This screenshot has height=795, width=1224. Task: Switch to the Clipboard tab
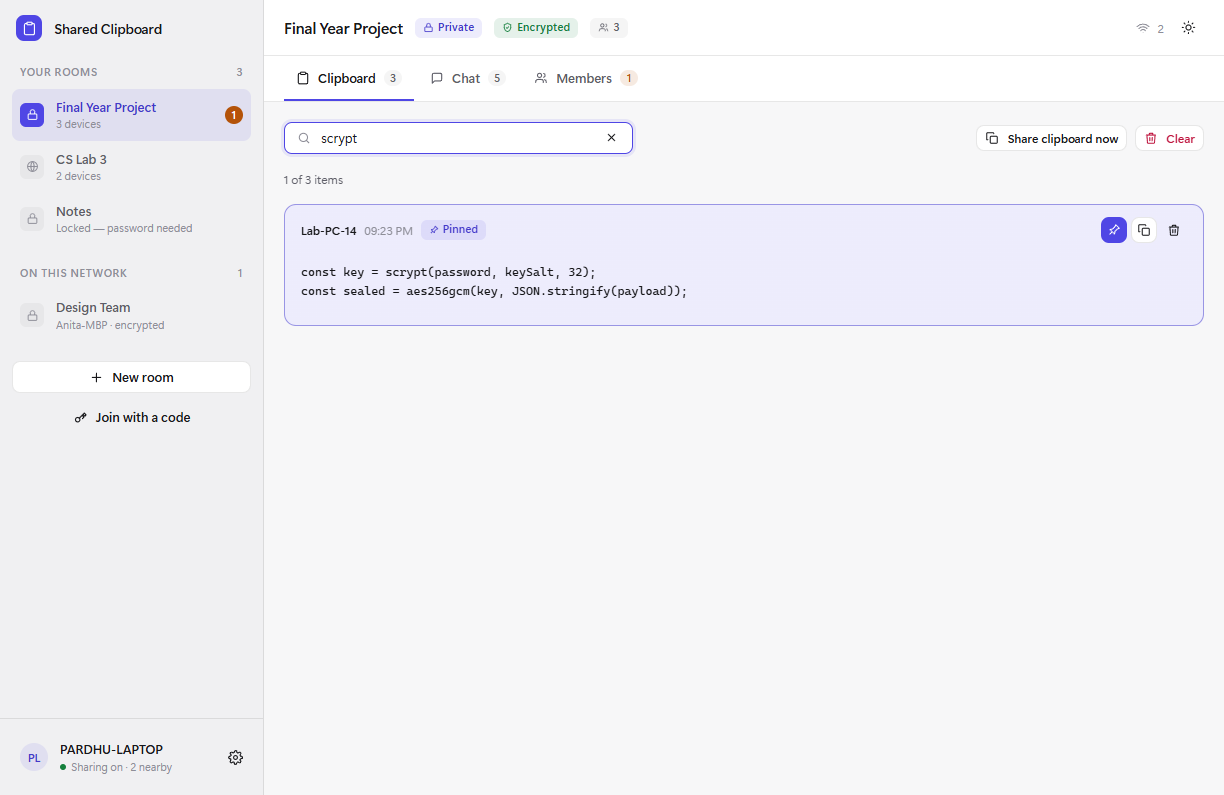(349, 78)
